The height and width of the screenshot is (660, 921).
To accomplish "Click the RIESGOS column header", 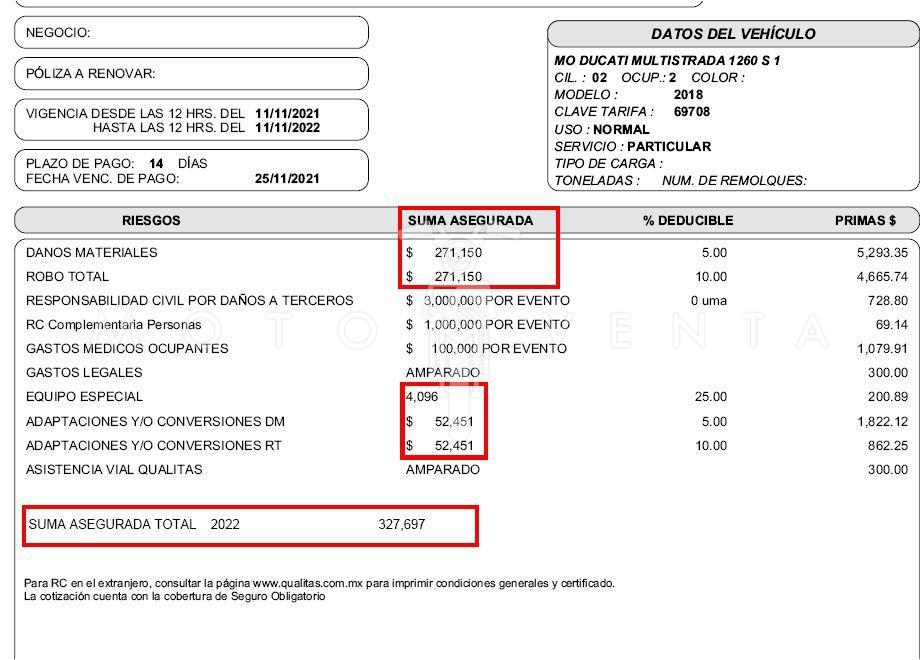I will pyautogui.click(x=151, y=220).
